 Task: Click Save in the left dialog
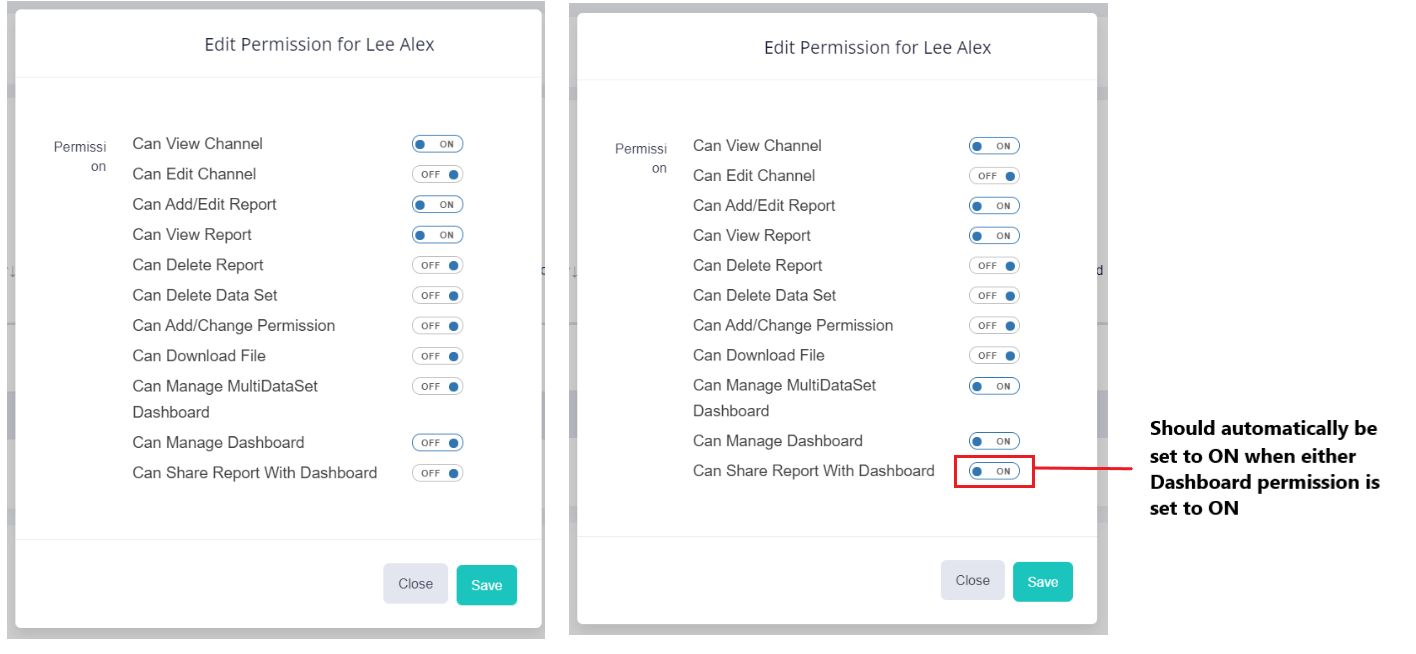pos(486,585)
